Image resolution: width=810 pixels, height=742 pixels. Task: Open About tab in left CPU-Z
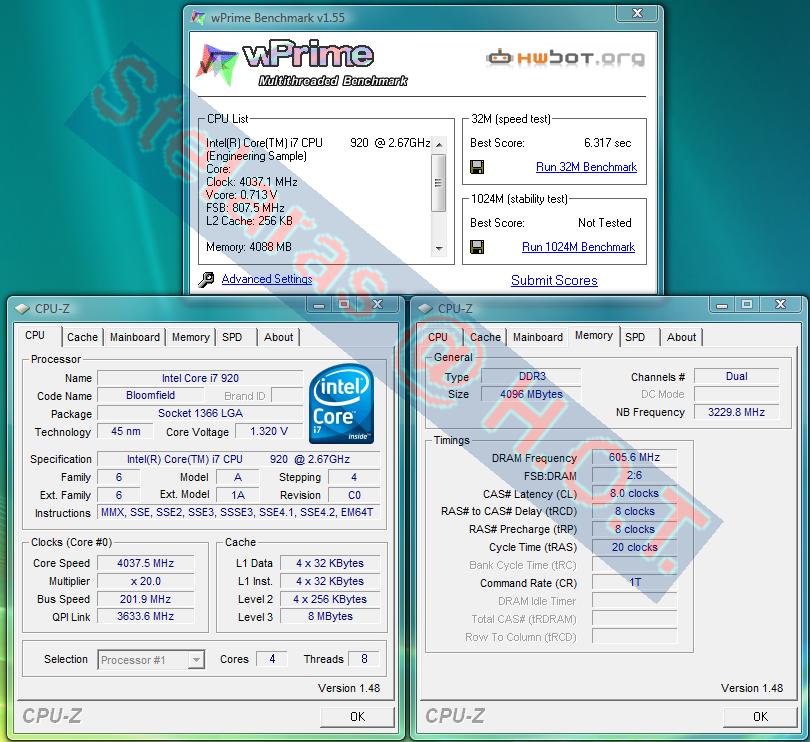pyautogui.click(x=278, y=337)
